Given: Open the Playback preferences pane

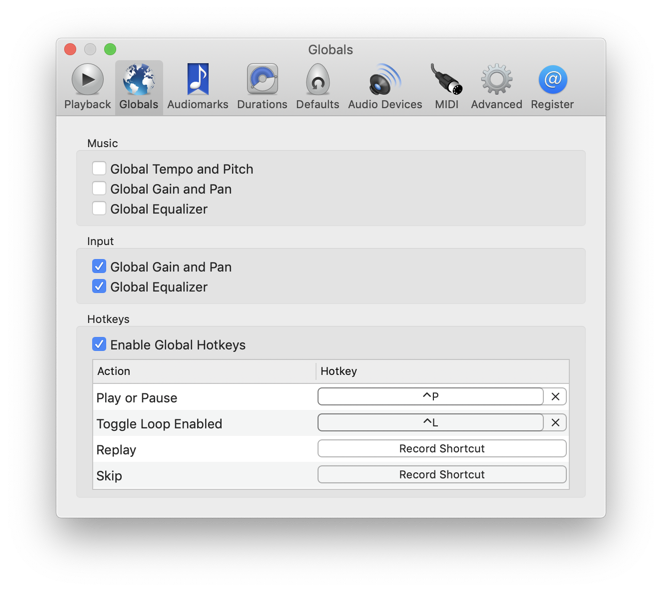Looking at the screenshot, I should pyautogui.click(x=87, y=86).
